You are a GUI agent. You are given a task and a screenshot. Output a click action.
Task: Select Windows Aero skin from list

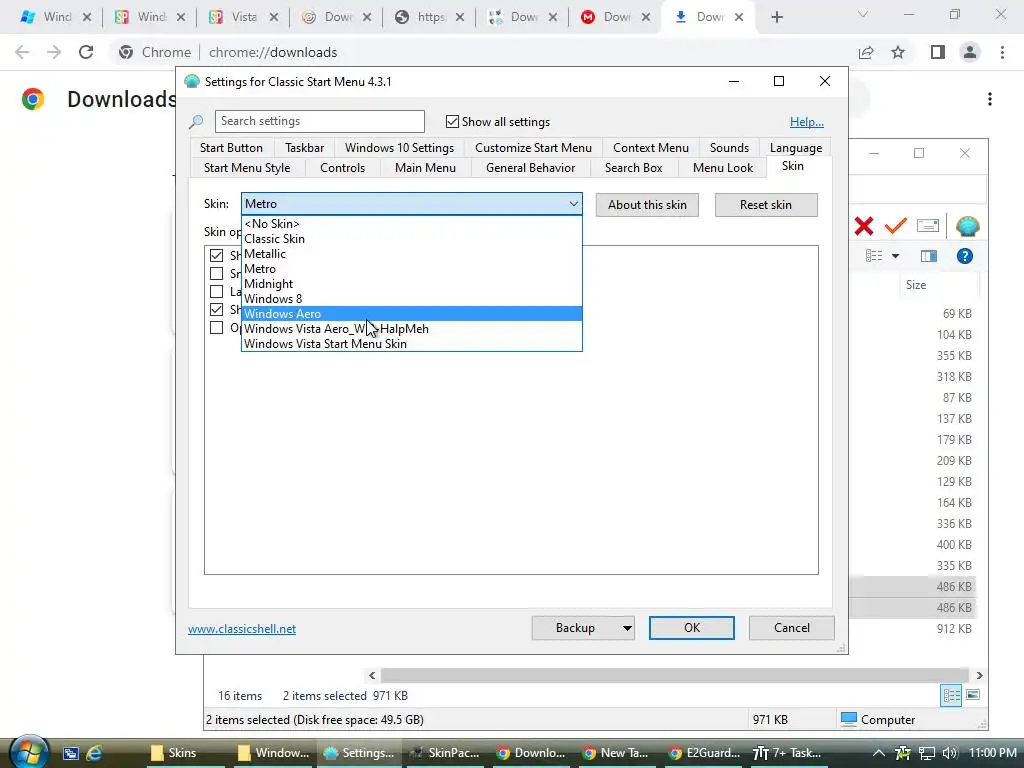(411, 313)
